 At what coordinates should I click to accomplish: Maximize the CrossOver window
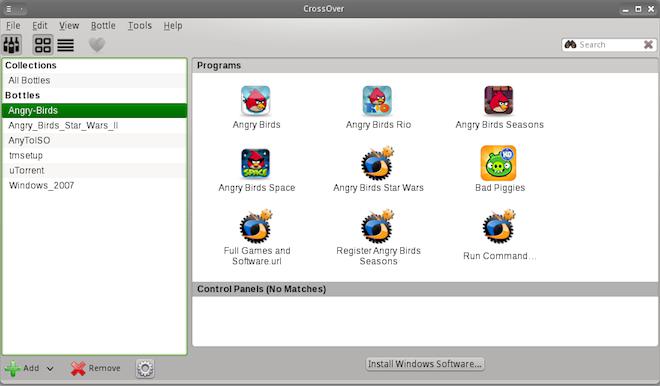click(638, 9)
